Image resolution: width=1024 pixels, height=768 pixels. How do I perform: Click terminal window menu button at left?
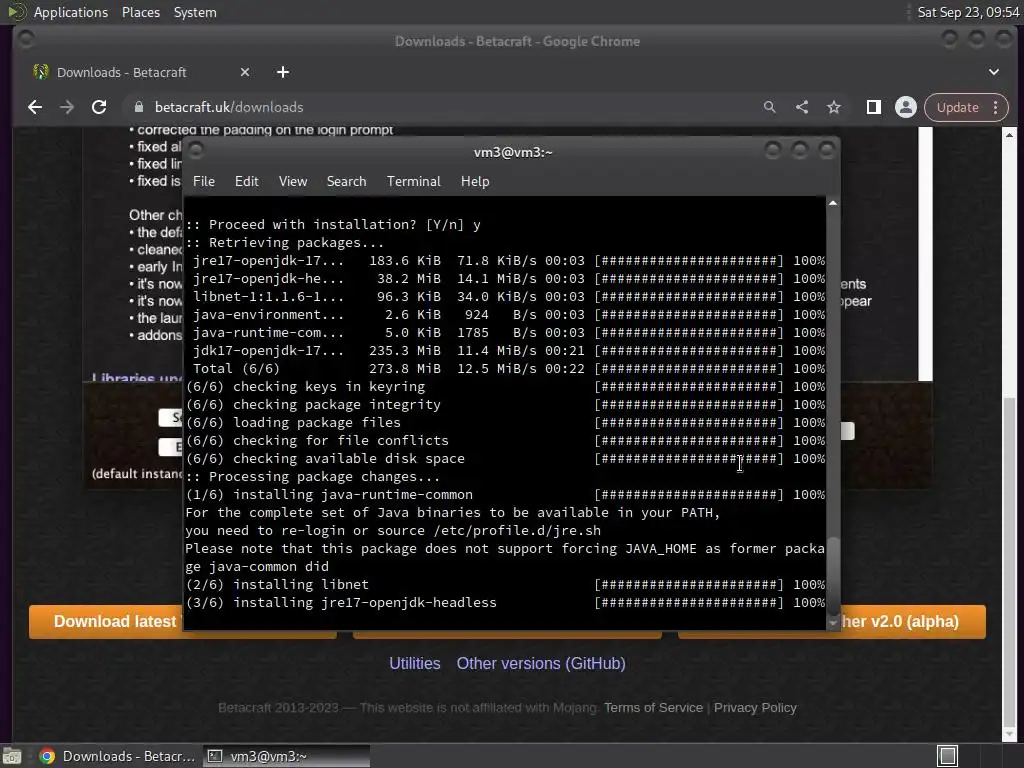click(x=195, y=151)
